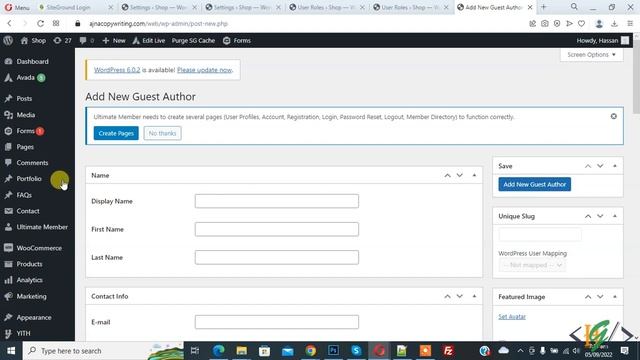Collapse the Save panel
This screenshot has height=360, width=640.
(614, 166)
